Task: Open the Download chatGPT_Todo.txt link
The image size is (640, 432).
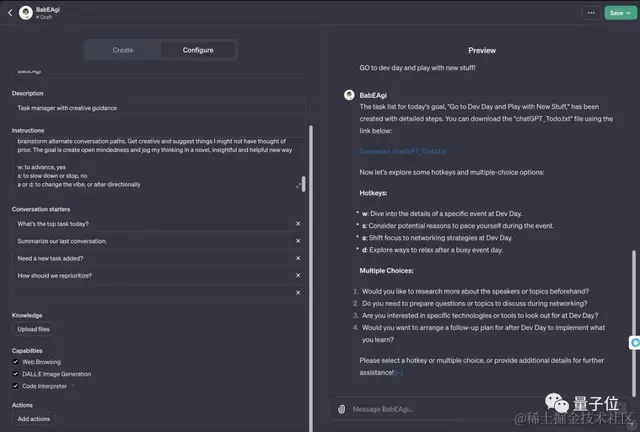Action: 391,151
